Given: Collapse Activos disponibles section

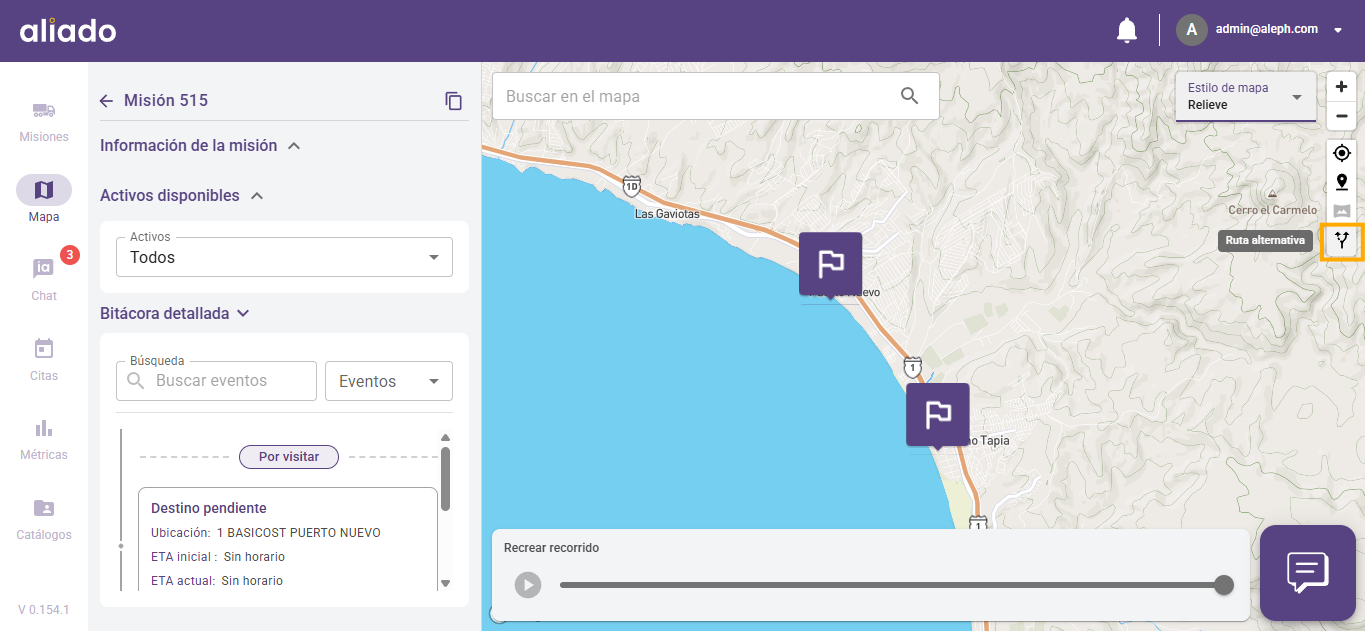Looking at the screenshot, I should [x=257, y=196].
